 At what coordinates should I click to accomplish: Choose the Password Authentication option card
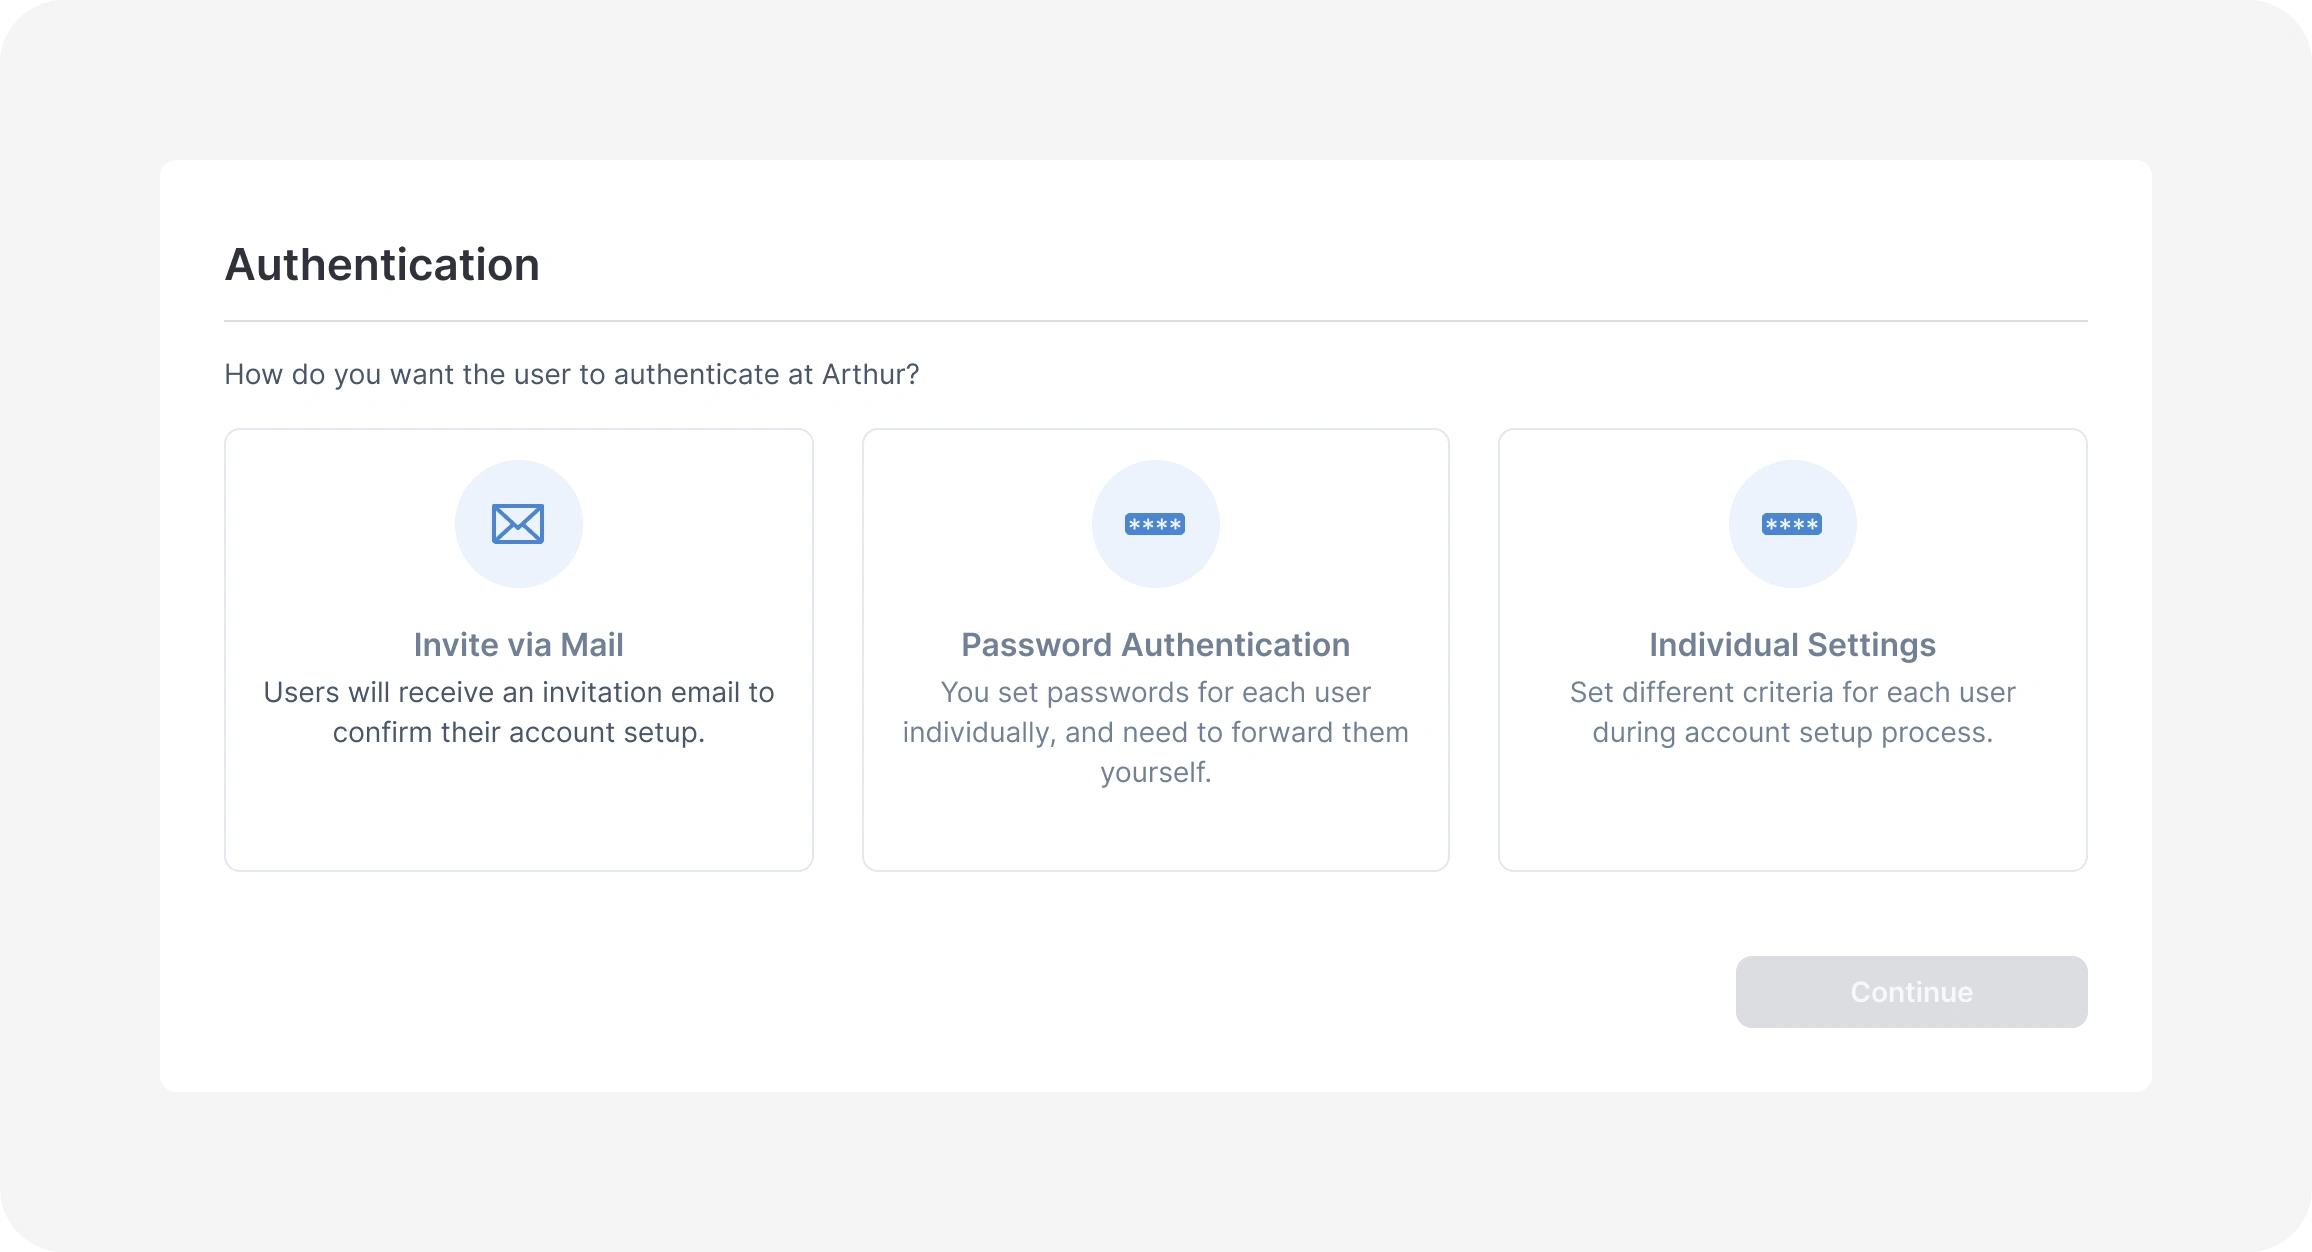tap(1156, 650)
